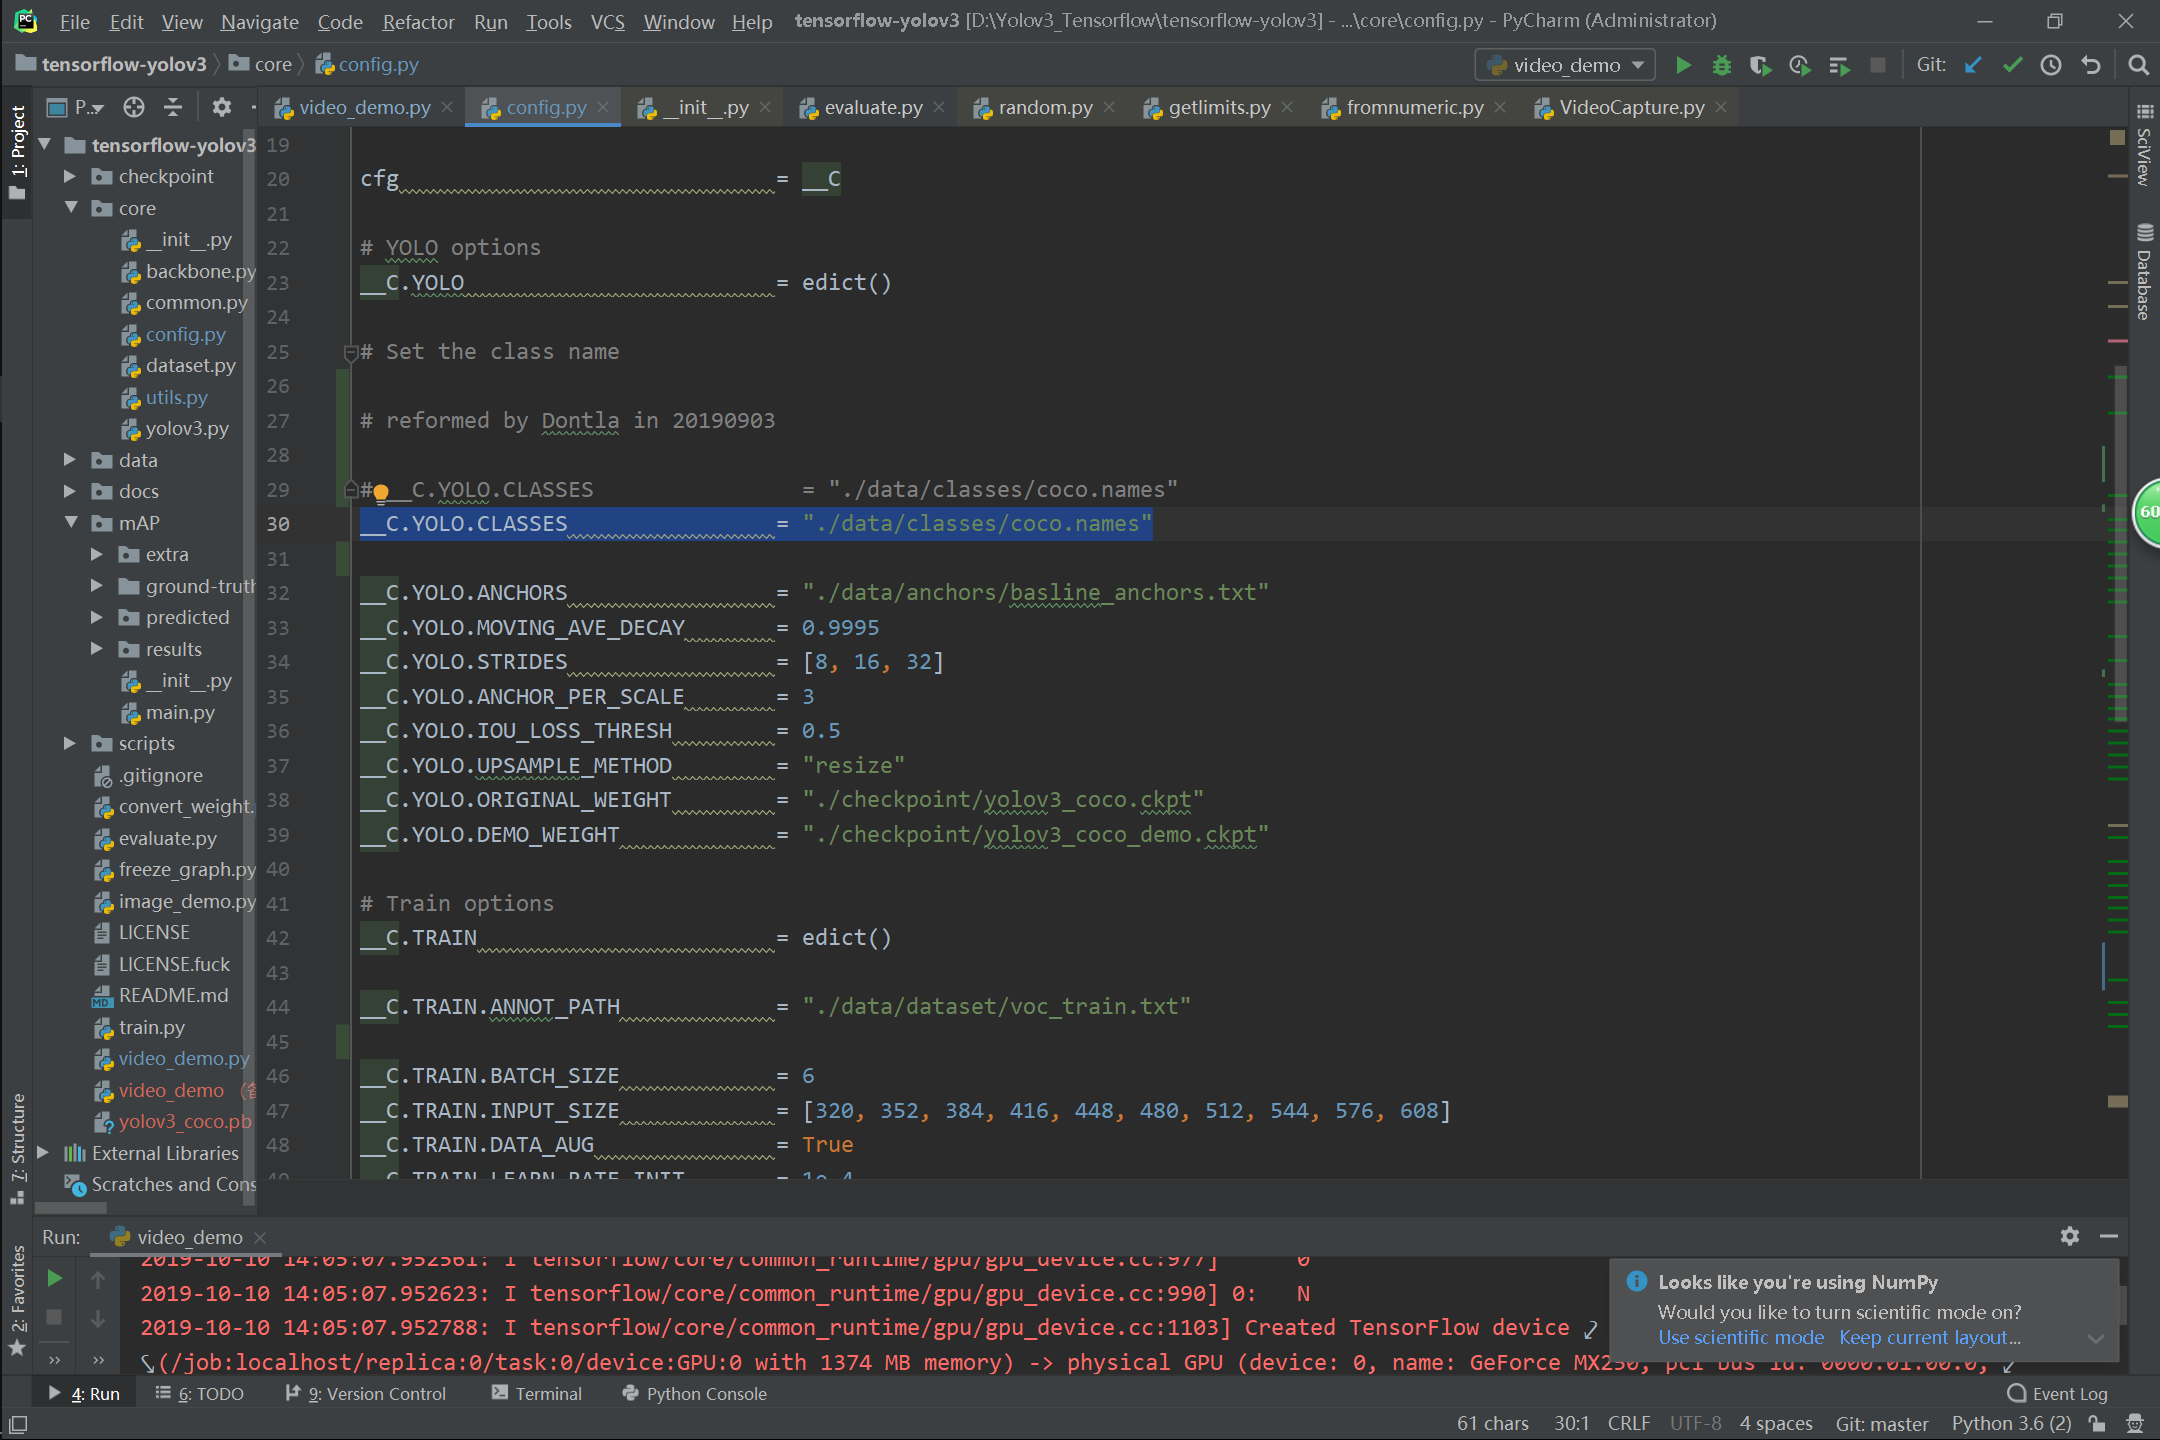This screenshot has height=1440, width=2160.
Task: Click the project tree horizontal scrollbar
Action: point(70,1207)
